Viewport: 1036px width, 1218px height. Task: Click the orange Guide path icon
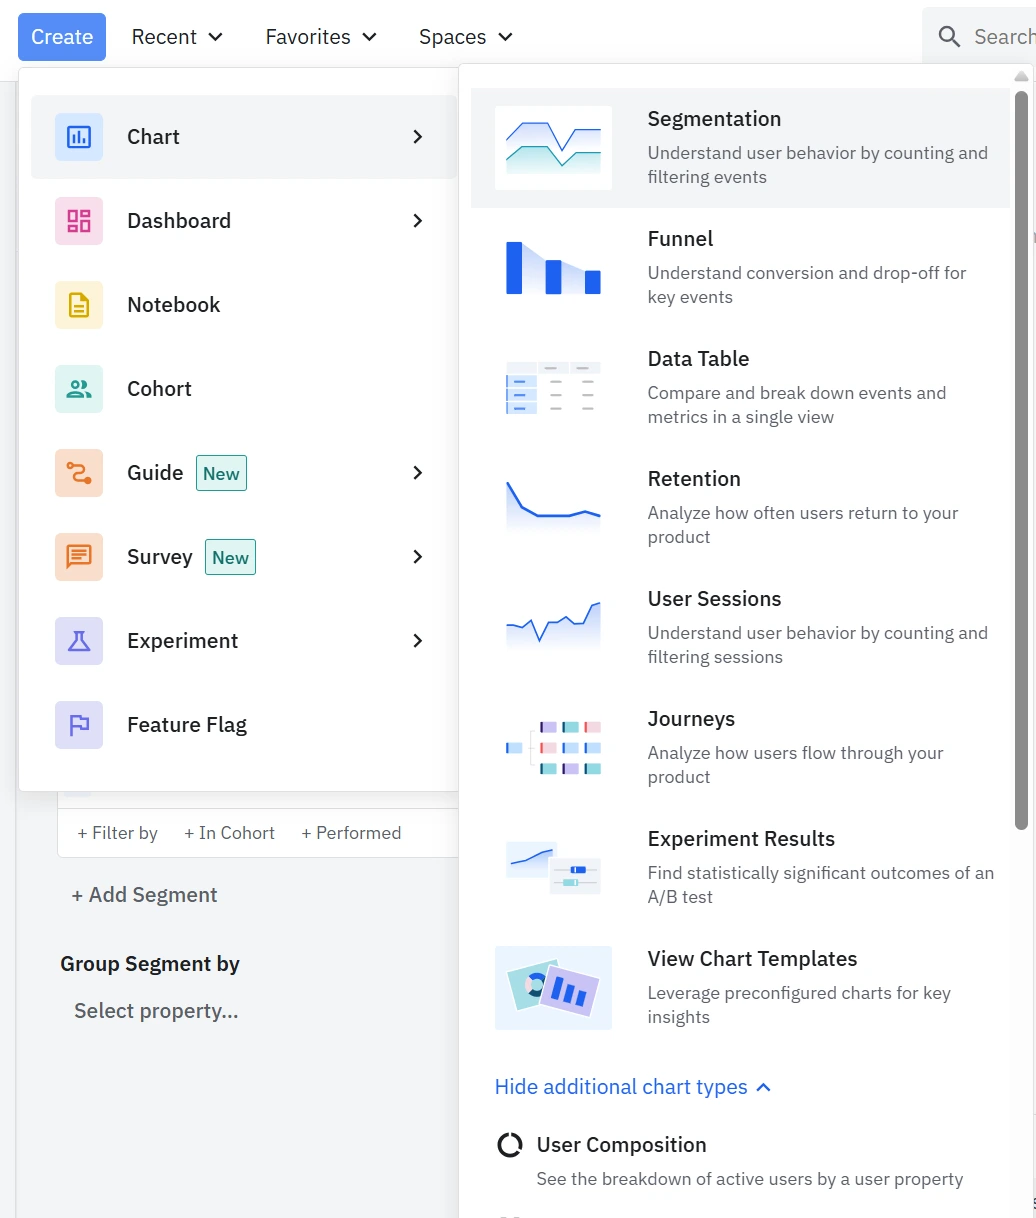(79, 473)
